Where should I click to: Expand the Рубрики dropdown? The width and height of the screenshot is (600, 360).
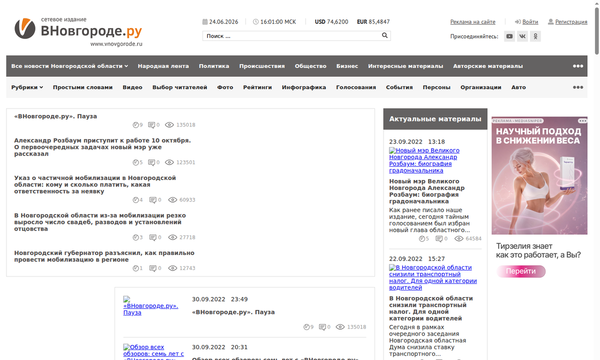click(x=27, y=87)
